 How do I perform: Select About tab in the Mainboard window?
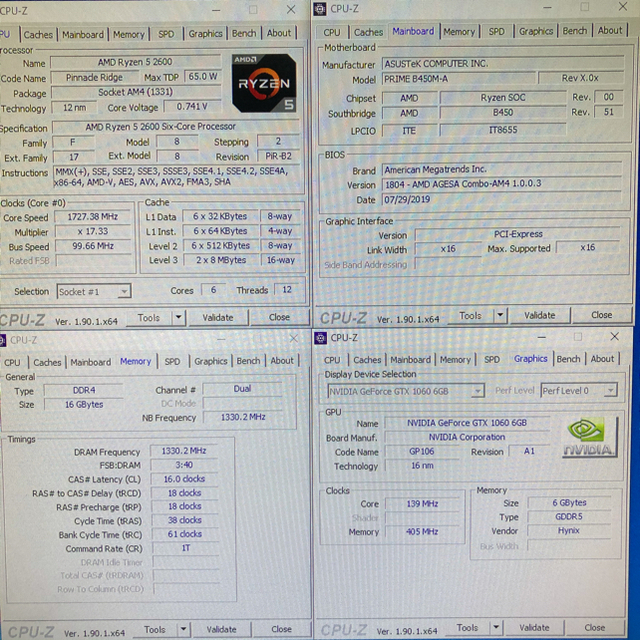(x=610, y=30)
